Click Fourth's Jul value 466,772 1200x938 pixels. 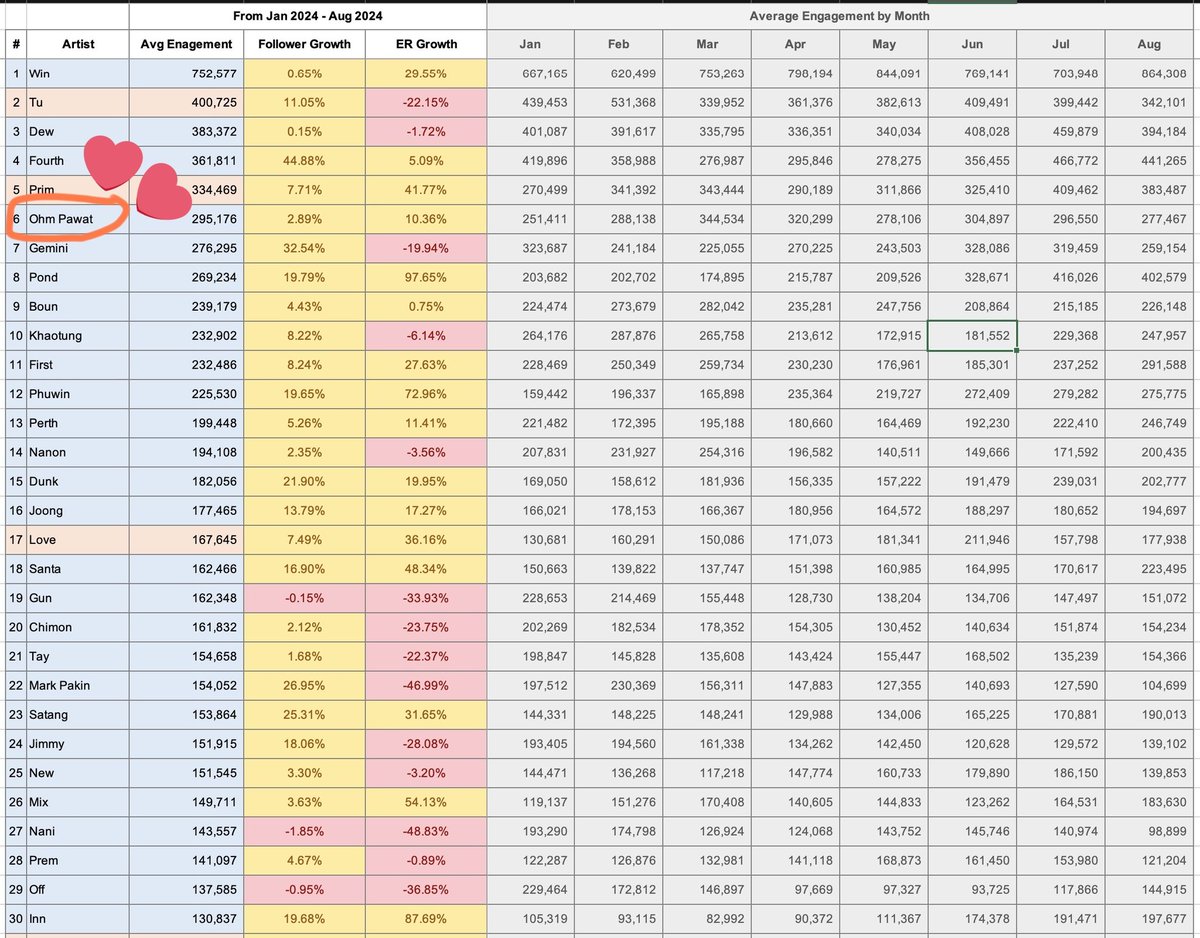(1061, 160)
